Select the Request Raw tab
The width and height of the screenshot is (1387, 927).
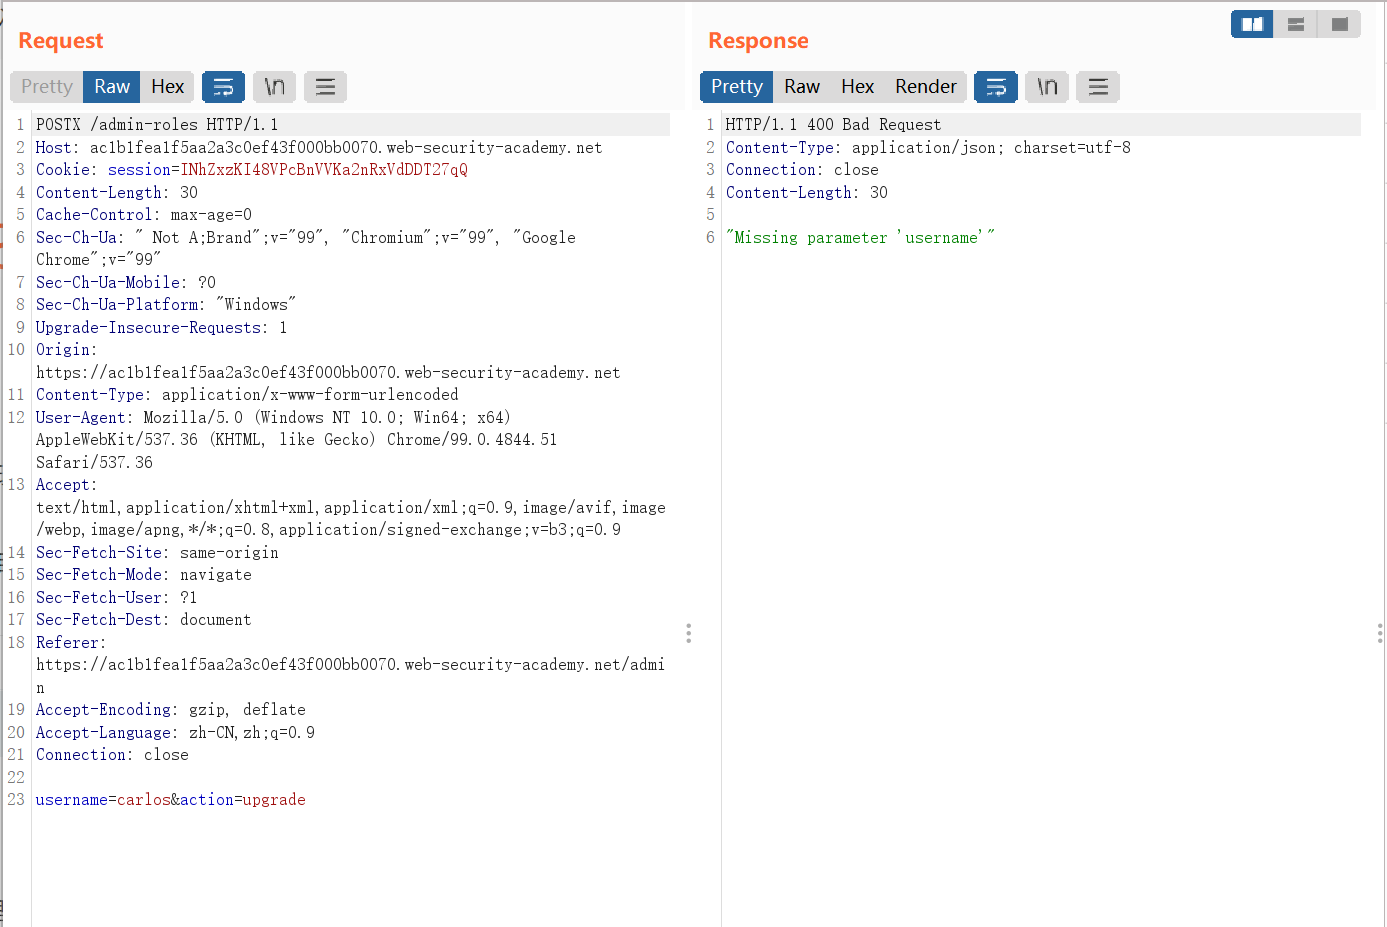point(112,87)
